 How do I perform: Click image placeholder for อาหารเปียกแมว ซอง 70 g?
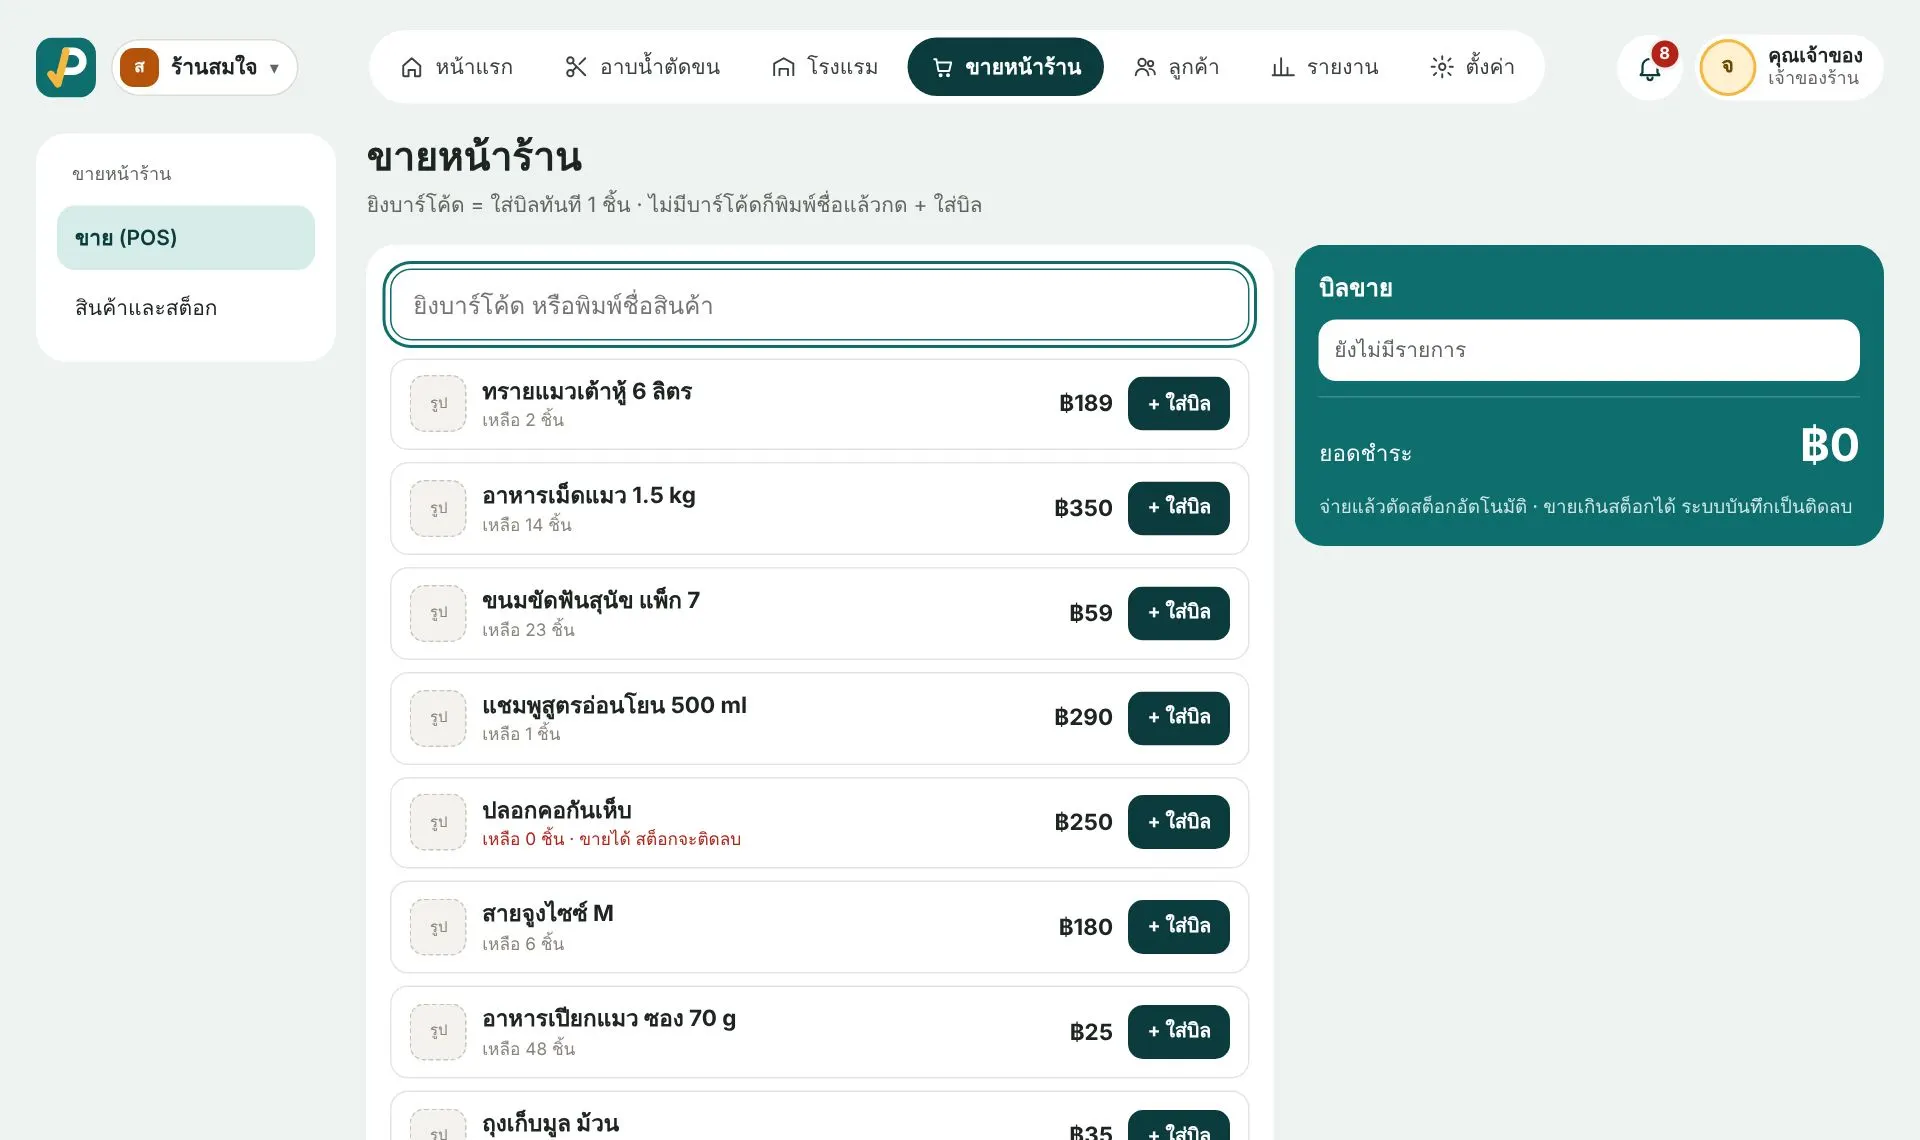[438, 1032]
